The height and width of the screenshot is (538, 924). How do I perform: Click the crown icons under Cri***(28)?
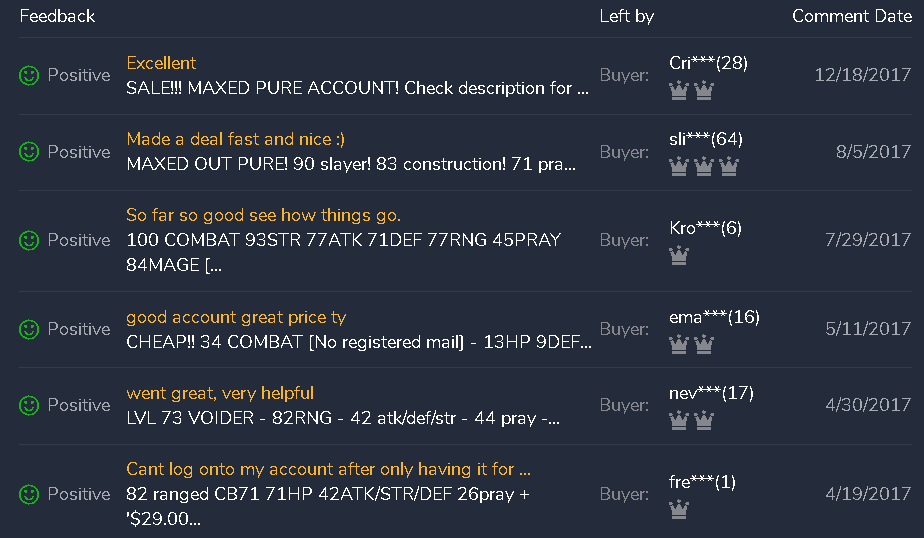point(691,91)
